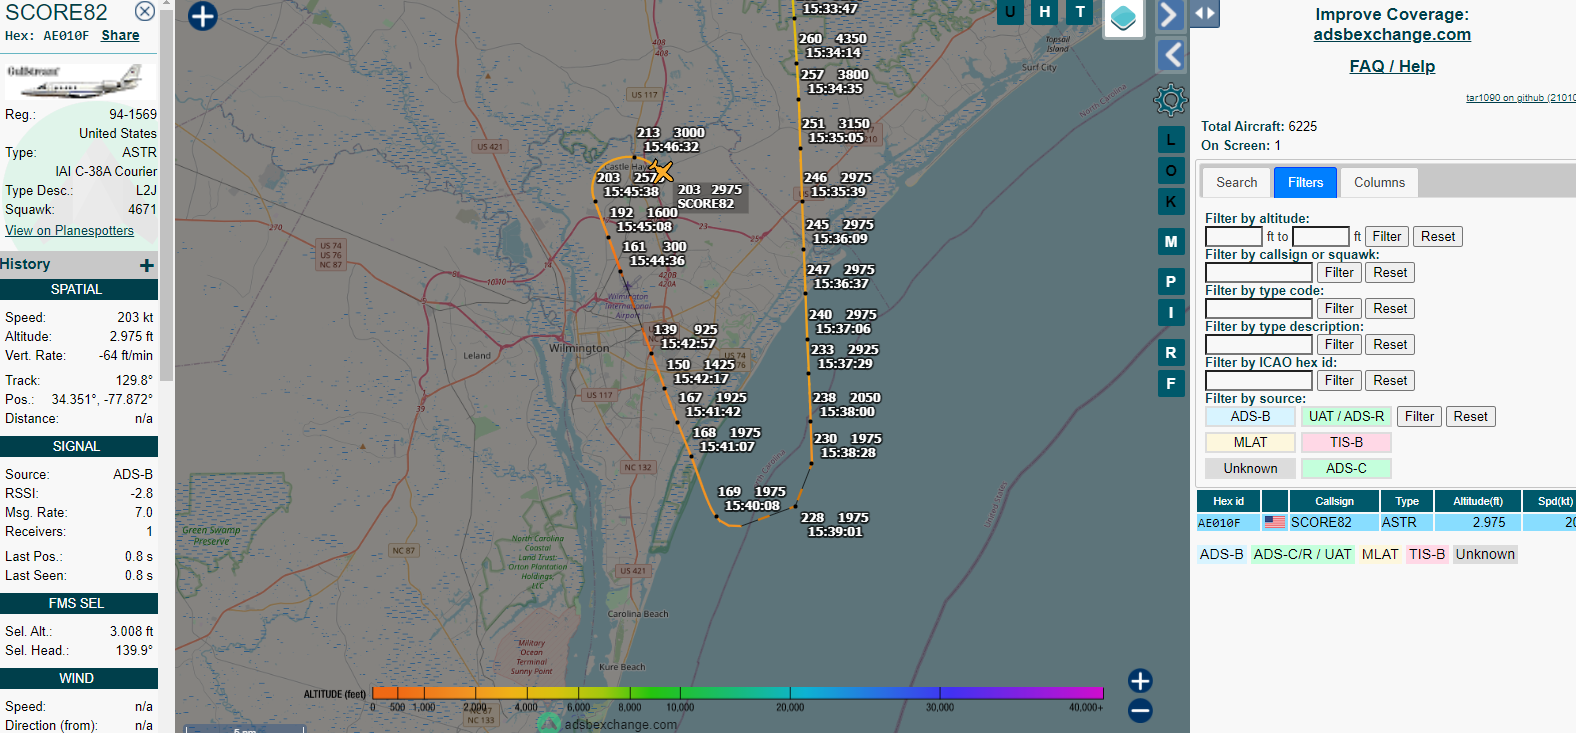Image resolution: width=1576 pixels, height=733 pixels.
Task: Select the MLAT source swatch
Action: (1250, 443)
